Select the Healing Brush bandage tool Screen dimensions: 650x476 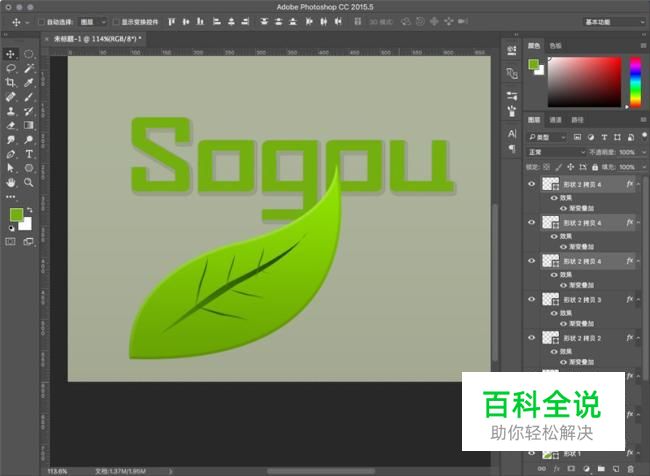tap(10, 97)
